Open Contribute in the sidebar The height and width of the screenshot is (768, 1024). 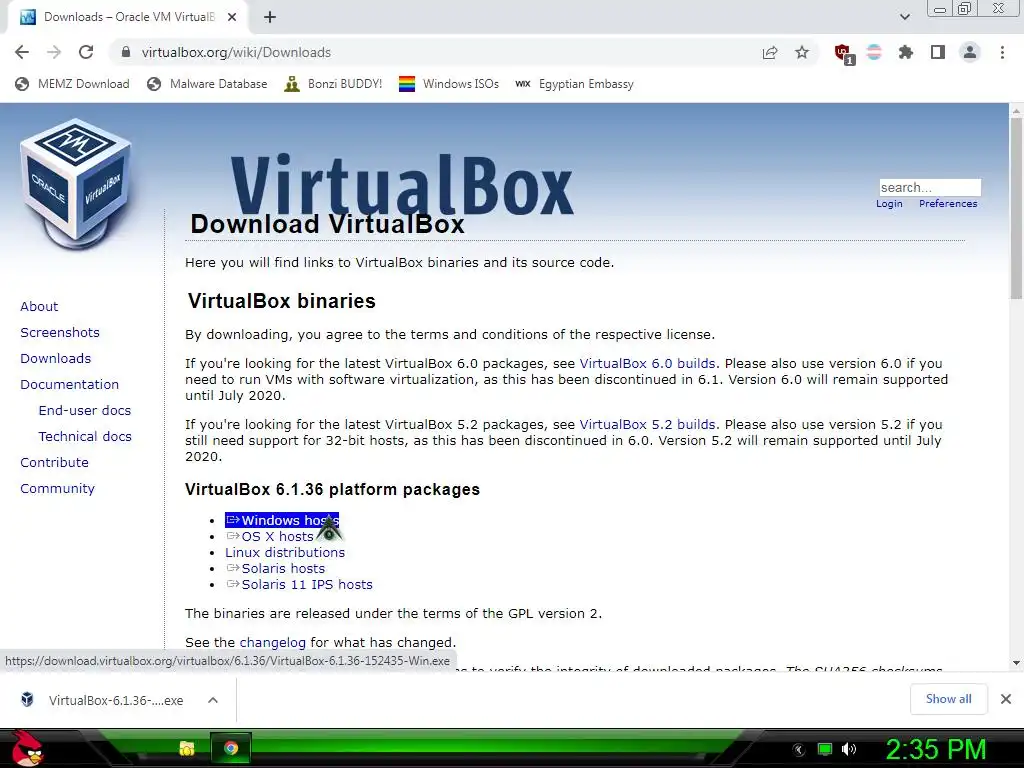[x=54, y=462]
